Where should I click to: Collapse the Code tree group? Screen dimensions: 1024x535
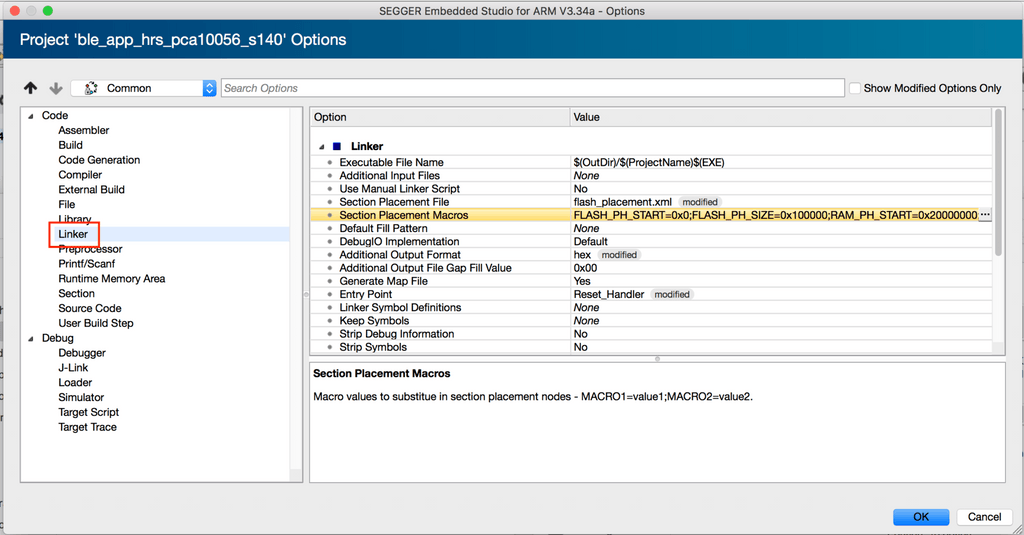(x=31, y=116)
